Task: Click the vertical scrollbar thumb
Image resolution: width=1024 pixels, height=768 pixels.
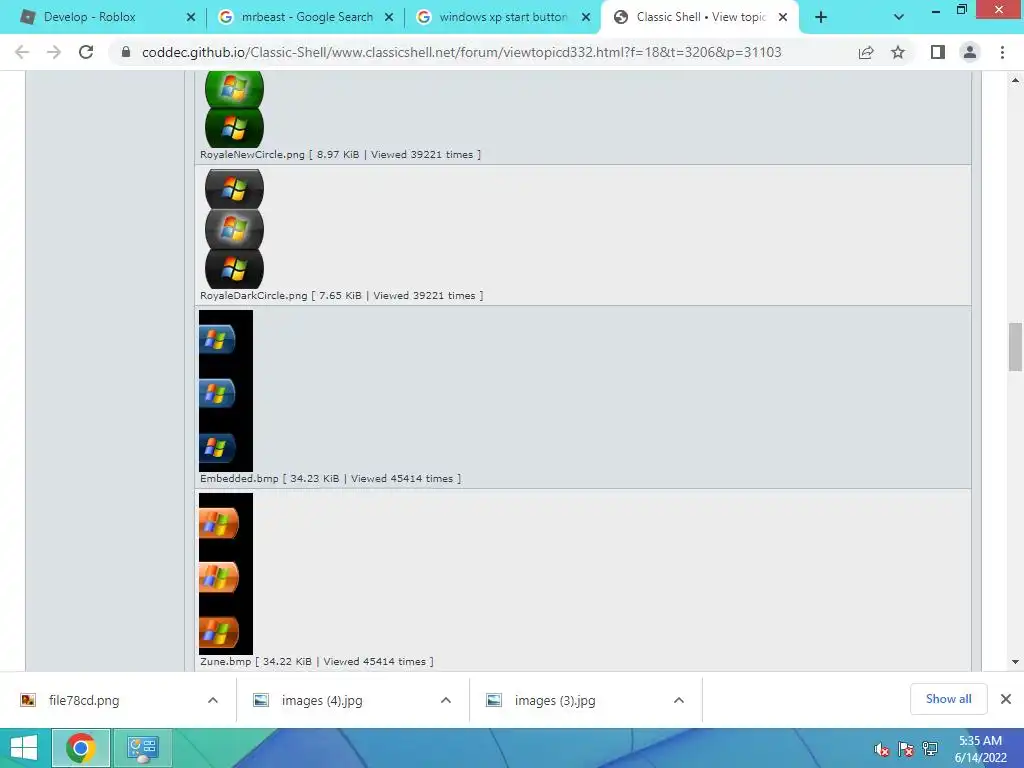Action: [1016, 346]
